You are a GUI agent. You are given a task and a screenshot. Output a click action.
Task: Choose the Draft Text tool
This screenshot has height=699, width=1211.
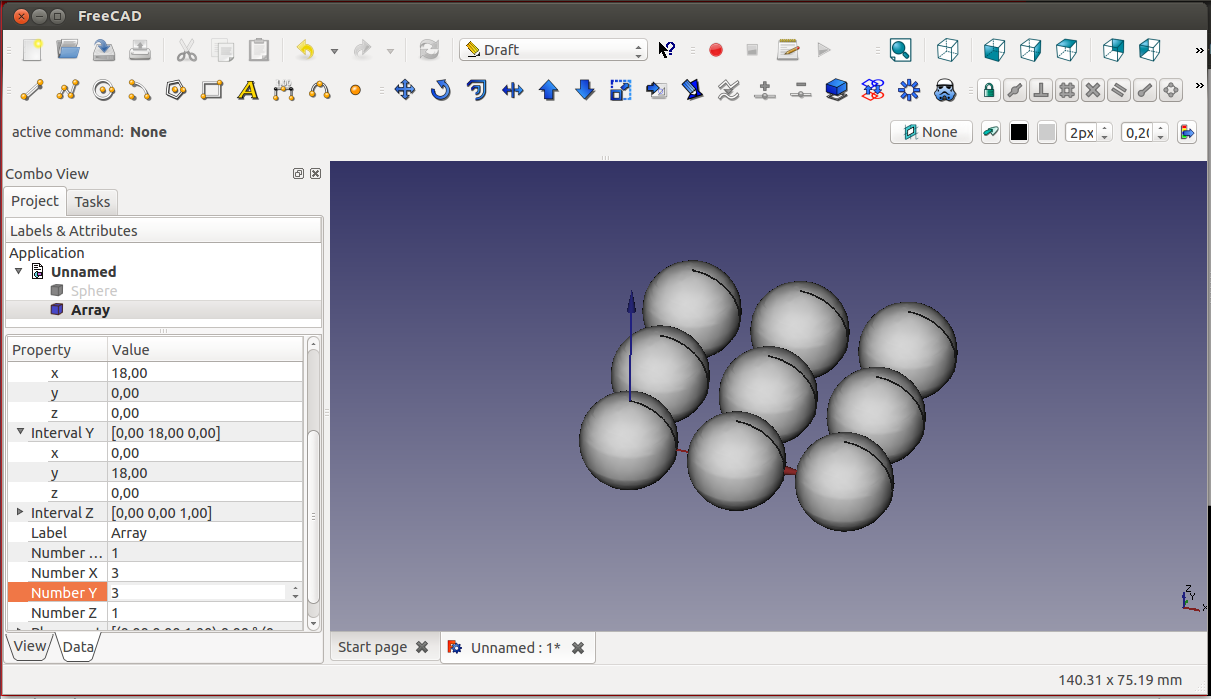[x=248, y=91]
